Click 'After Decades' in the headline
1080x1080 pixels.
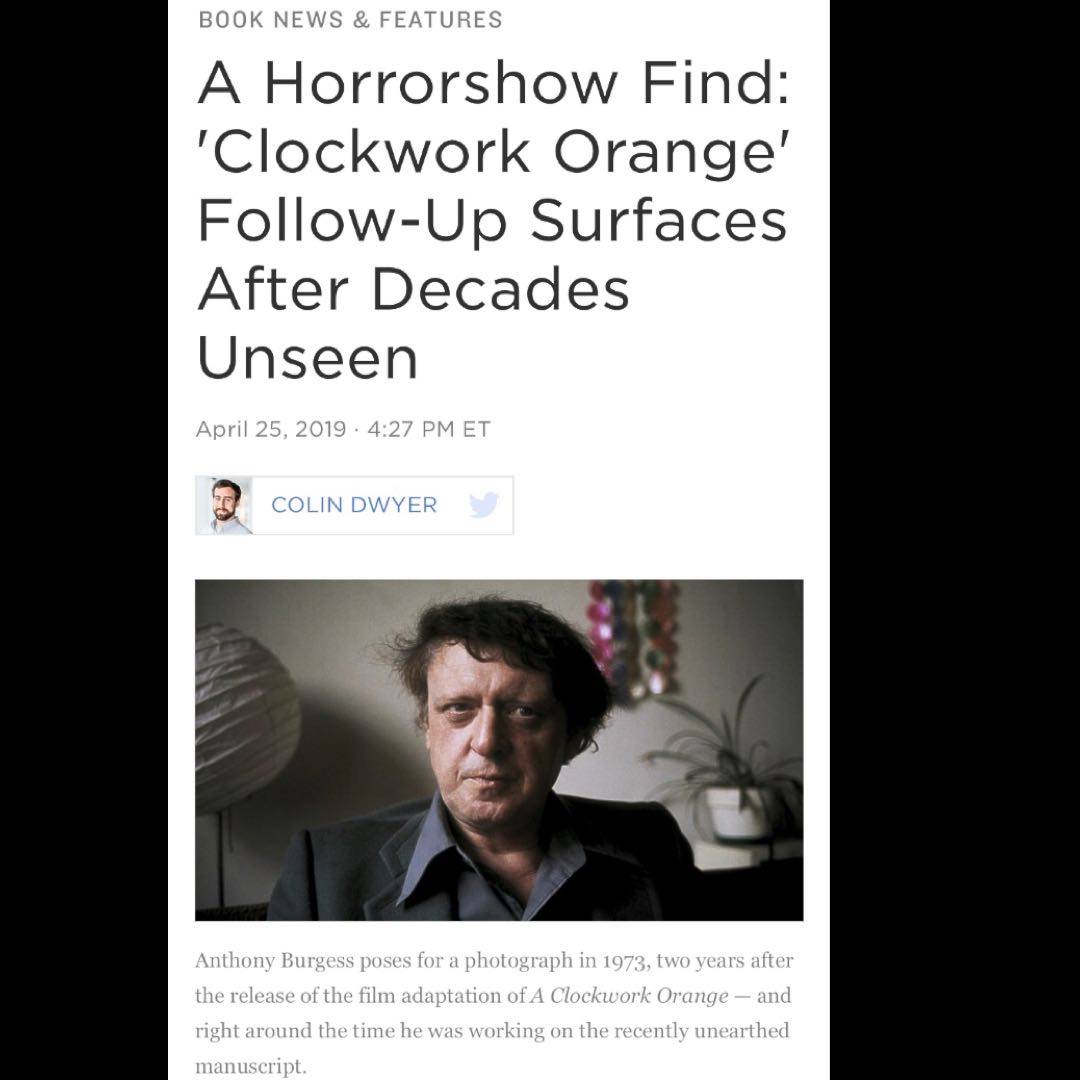point(413,289)
